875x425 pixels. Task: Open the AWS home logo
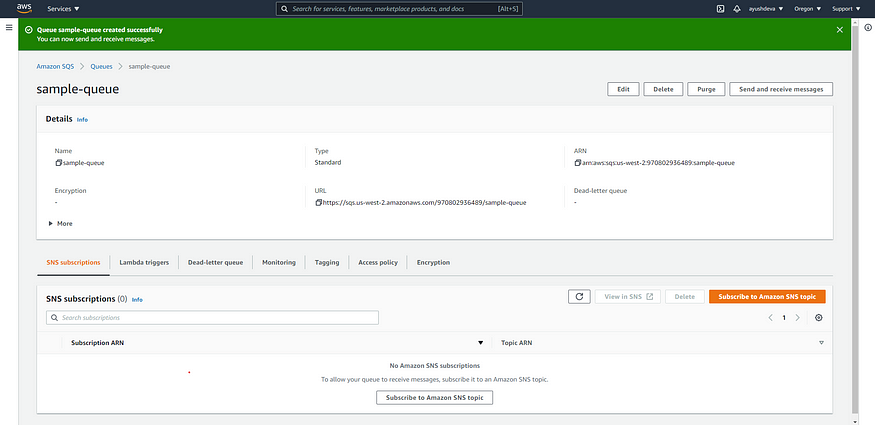[24, 8]
